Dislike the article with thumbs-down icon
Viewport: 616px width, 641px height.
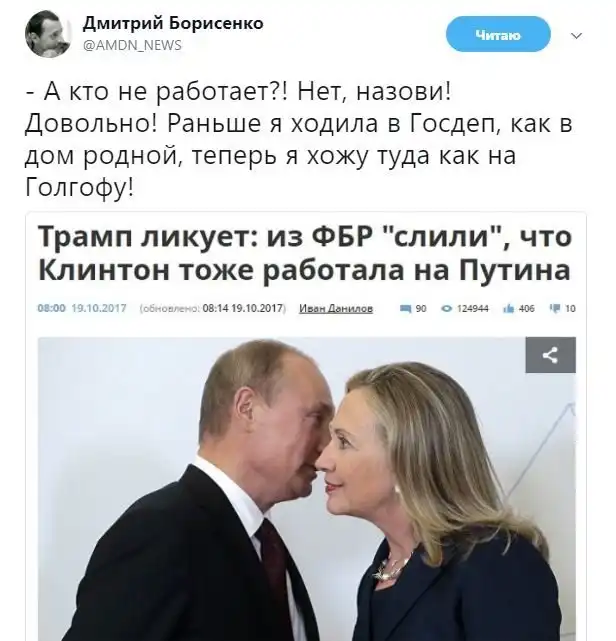click(556, 309)
